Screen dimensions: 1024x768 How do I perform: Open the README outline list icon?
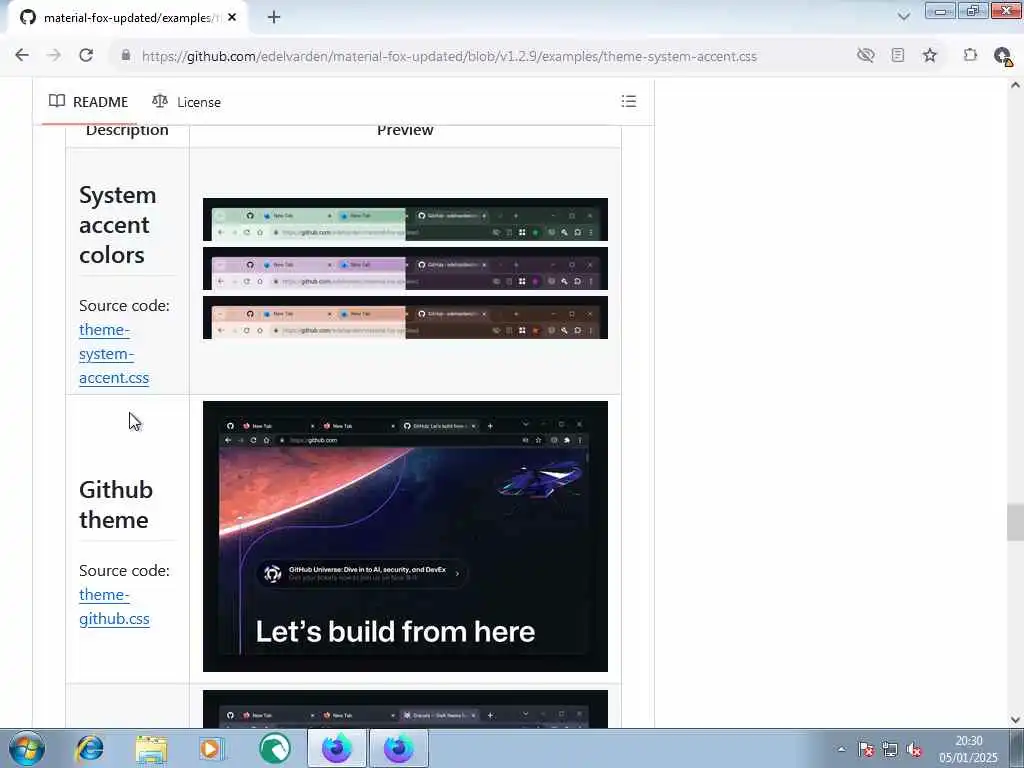coord(628,101)
